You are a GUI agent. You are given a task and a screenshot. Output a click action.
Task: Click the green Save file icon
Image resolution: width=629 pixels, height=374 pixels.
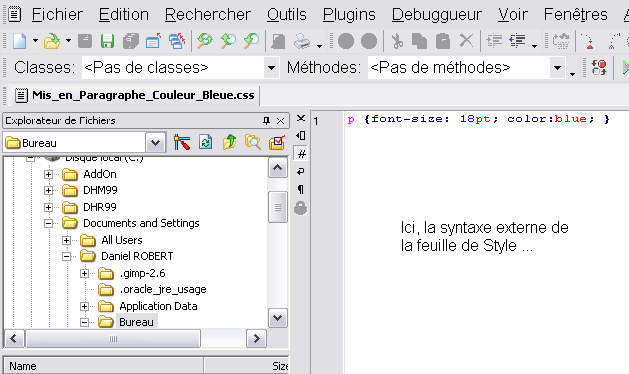pos(108,41)
